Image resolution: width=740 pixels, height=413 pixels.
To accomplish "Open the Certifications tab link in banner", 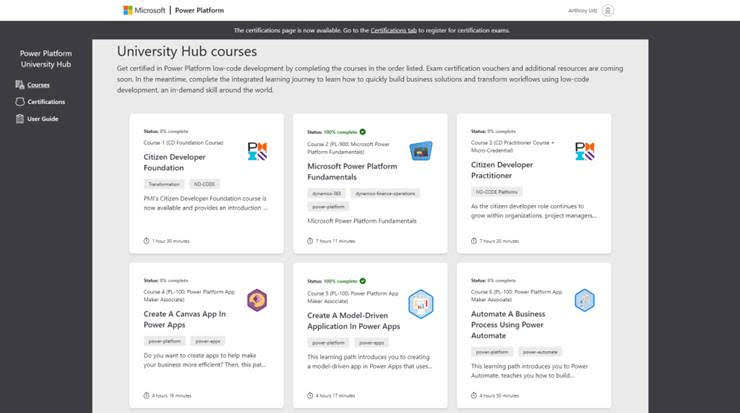I will [394, 30].
